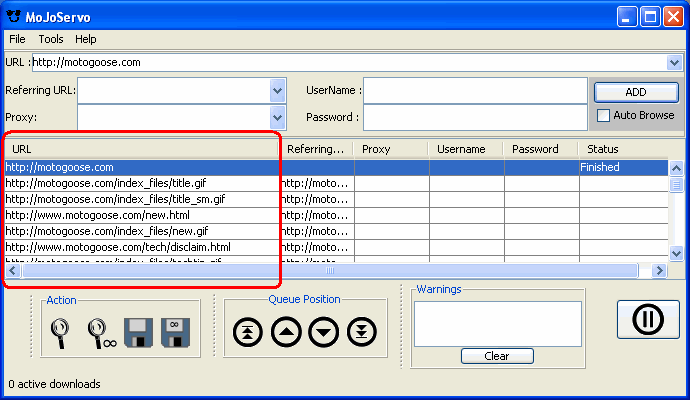The height and width of the screenshot is (400, 690).
Task: Enable the Auto Browse checkbox
Action: 603,115
